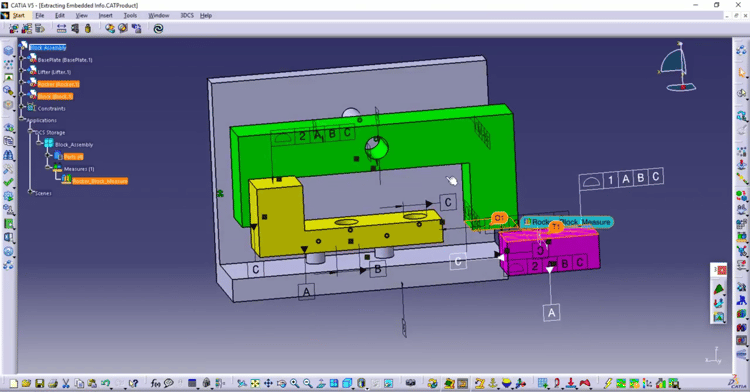Expand the Lifter tree node

pyautogui.click(x=22, y=71)
